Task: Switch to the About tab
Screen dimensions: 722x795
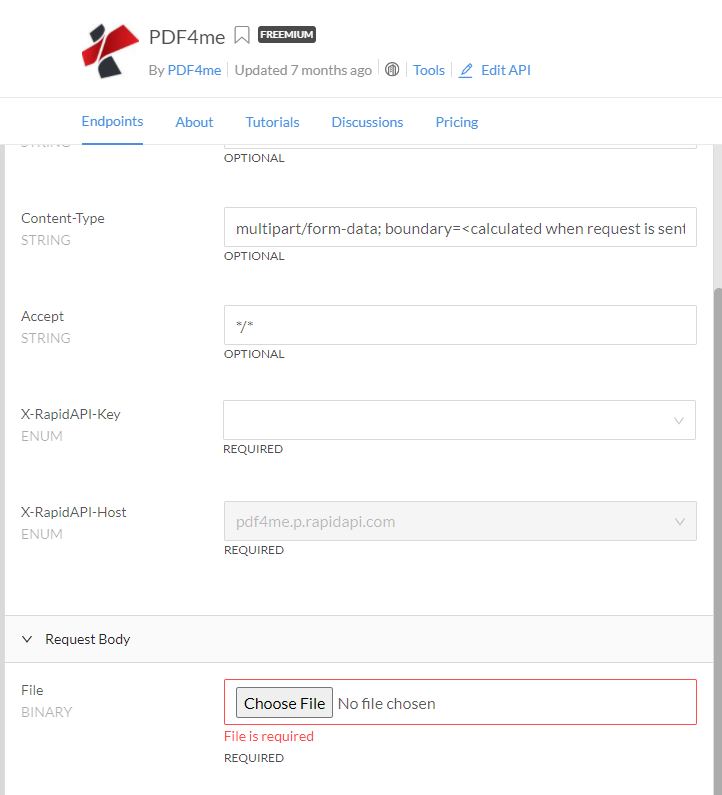Action: pos(194,122)
